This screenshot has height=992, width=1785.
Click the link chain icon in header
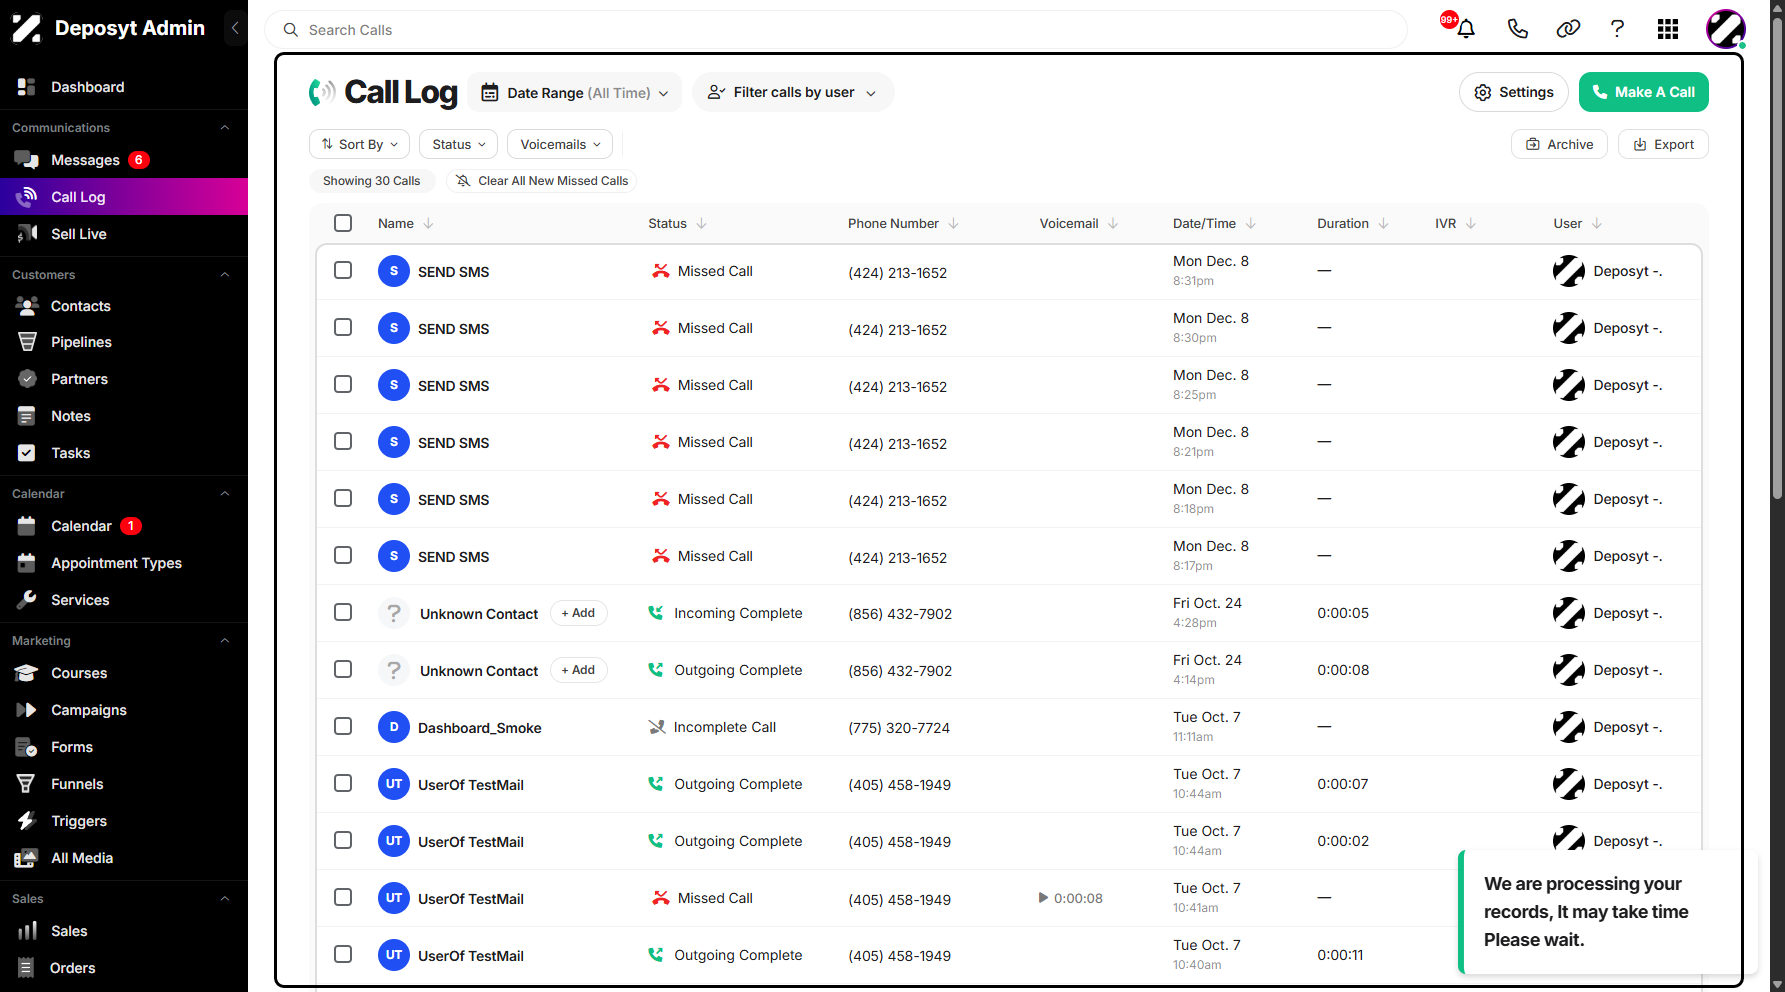[1568, 29]
